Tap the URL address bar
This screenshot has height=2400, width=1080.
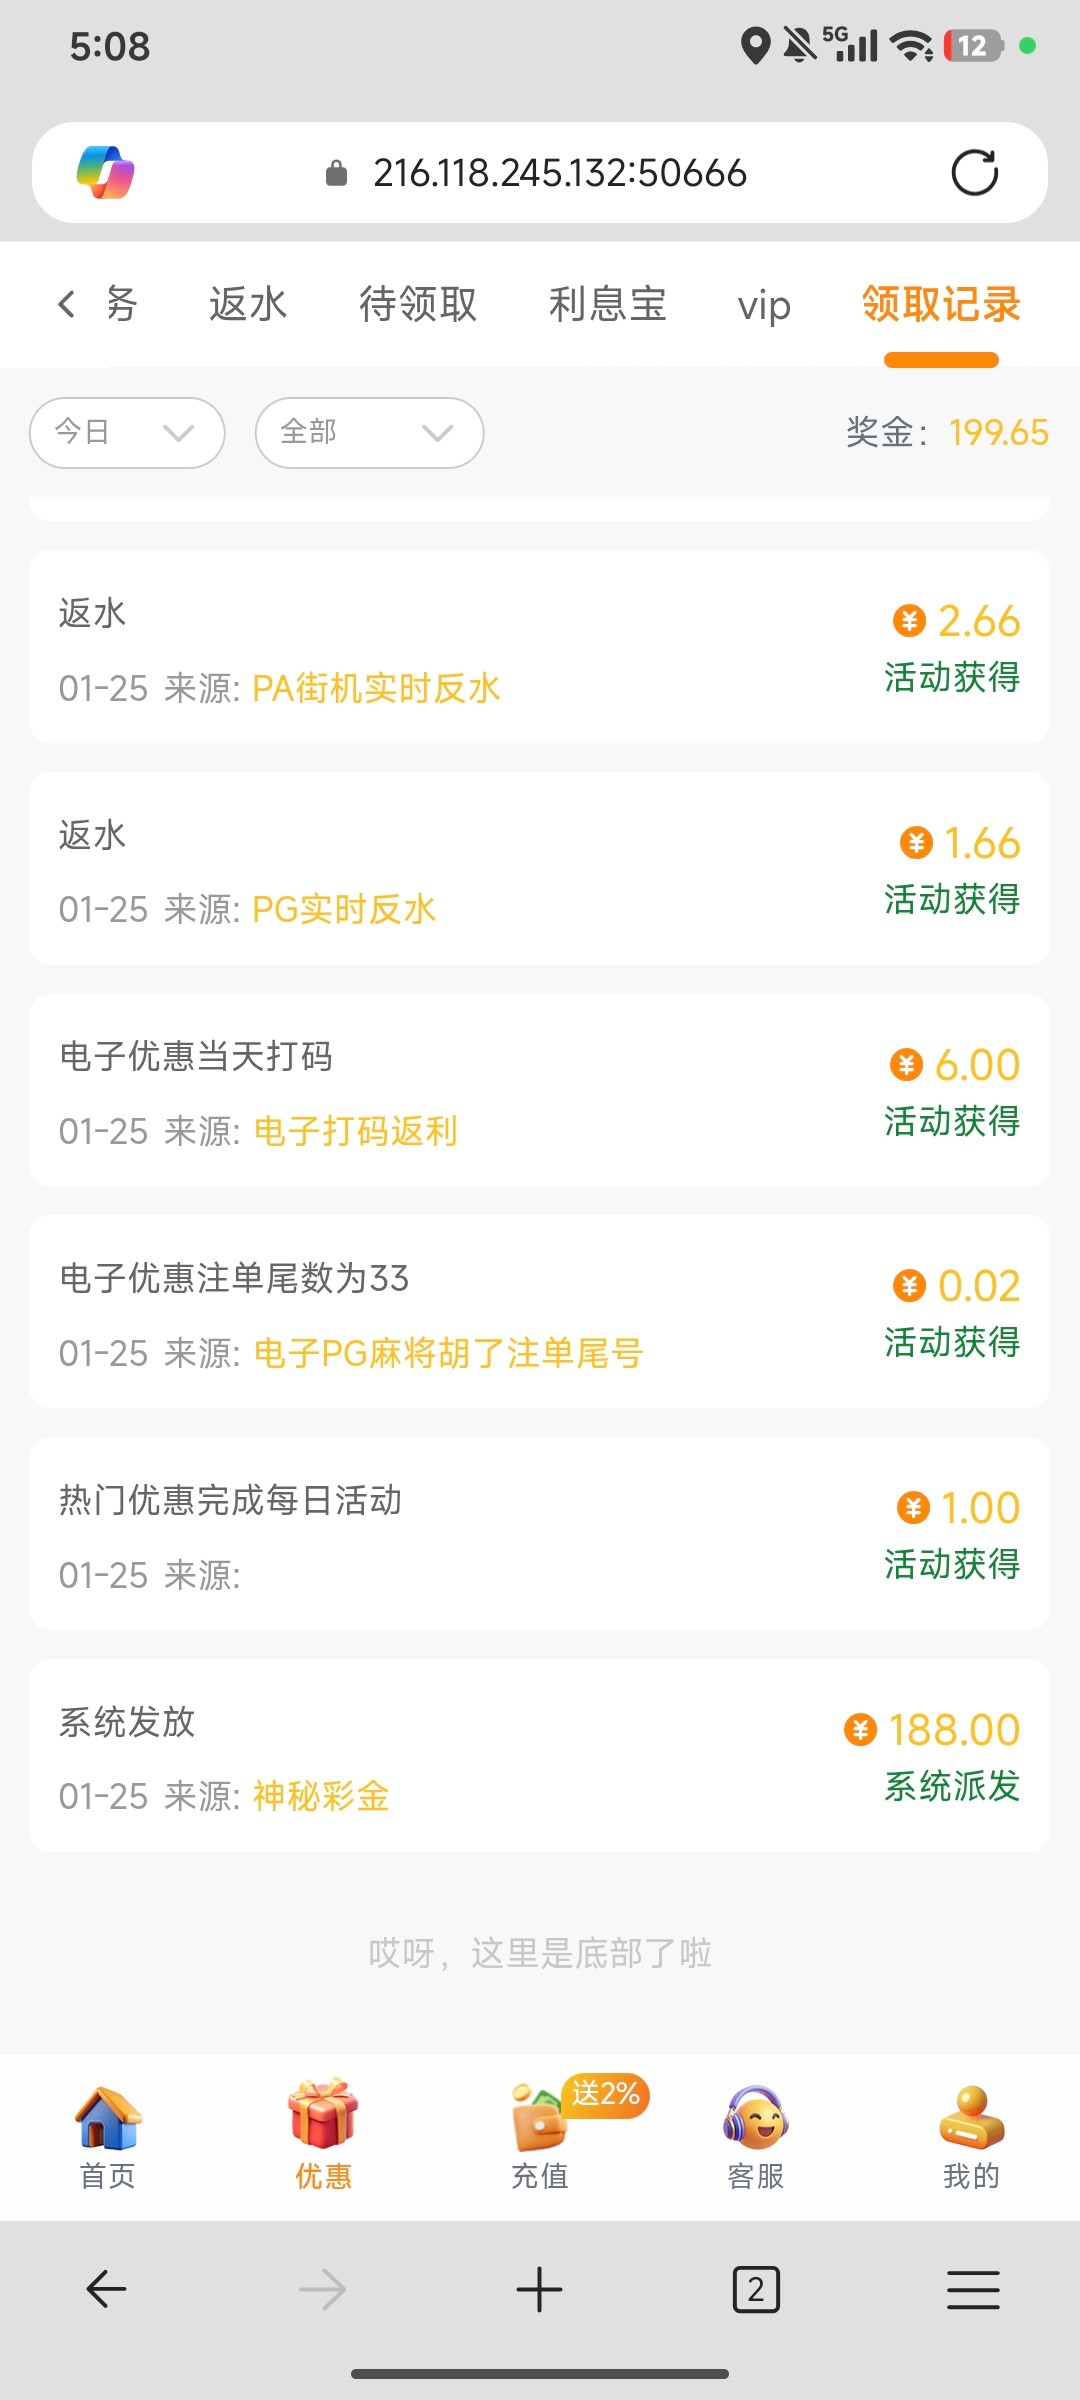click(559, 173)
